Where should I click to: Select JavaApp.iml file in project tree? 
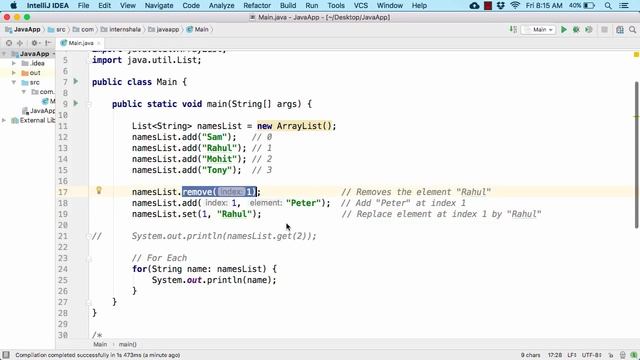pos(38,111)
